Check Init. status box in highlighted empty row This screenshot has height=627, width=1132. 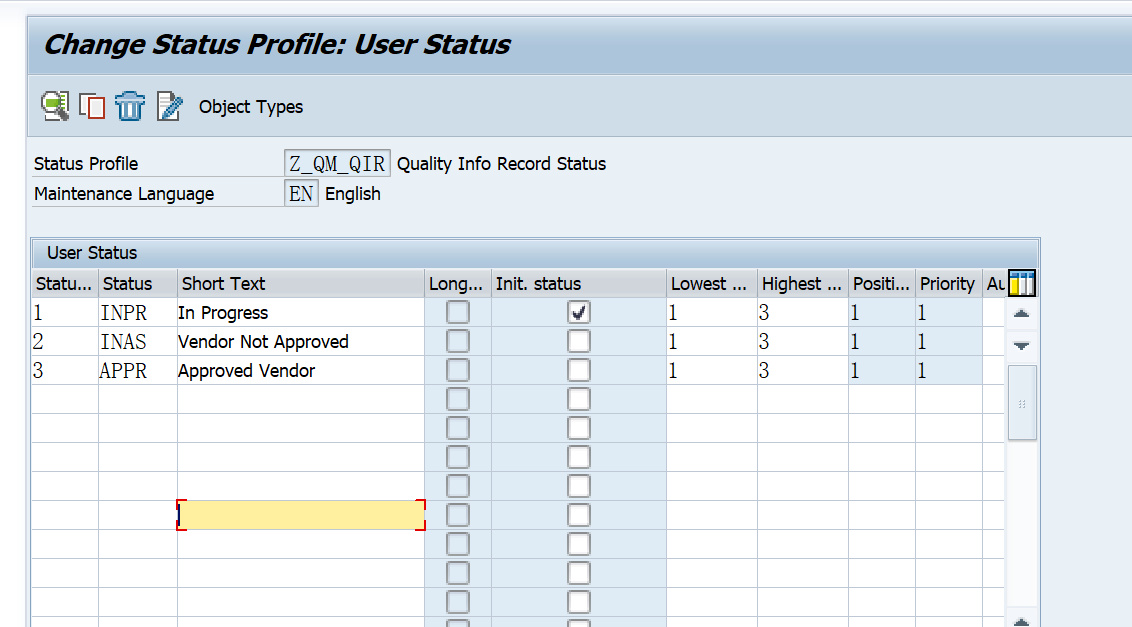click(x=578, y=515)
